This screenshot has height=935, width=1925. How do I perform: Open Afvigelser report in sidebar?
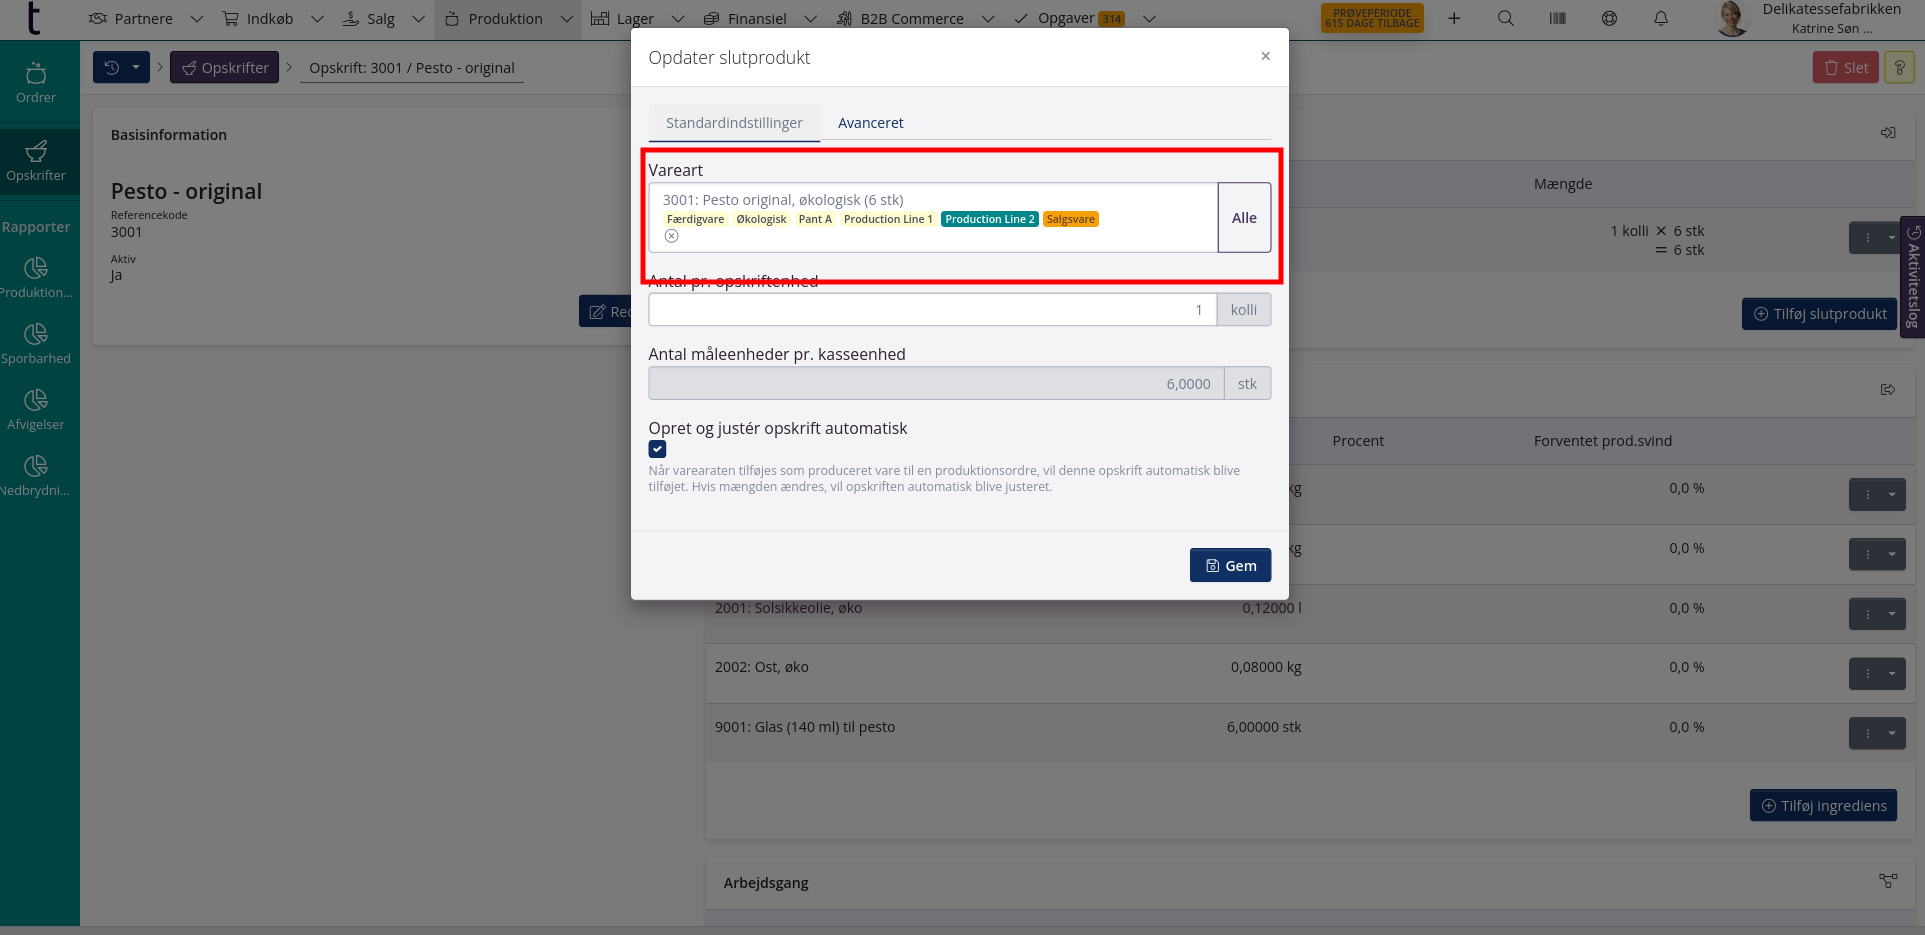tap(36, 409)
